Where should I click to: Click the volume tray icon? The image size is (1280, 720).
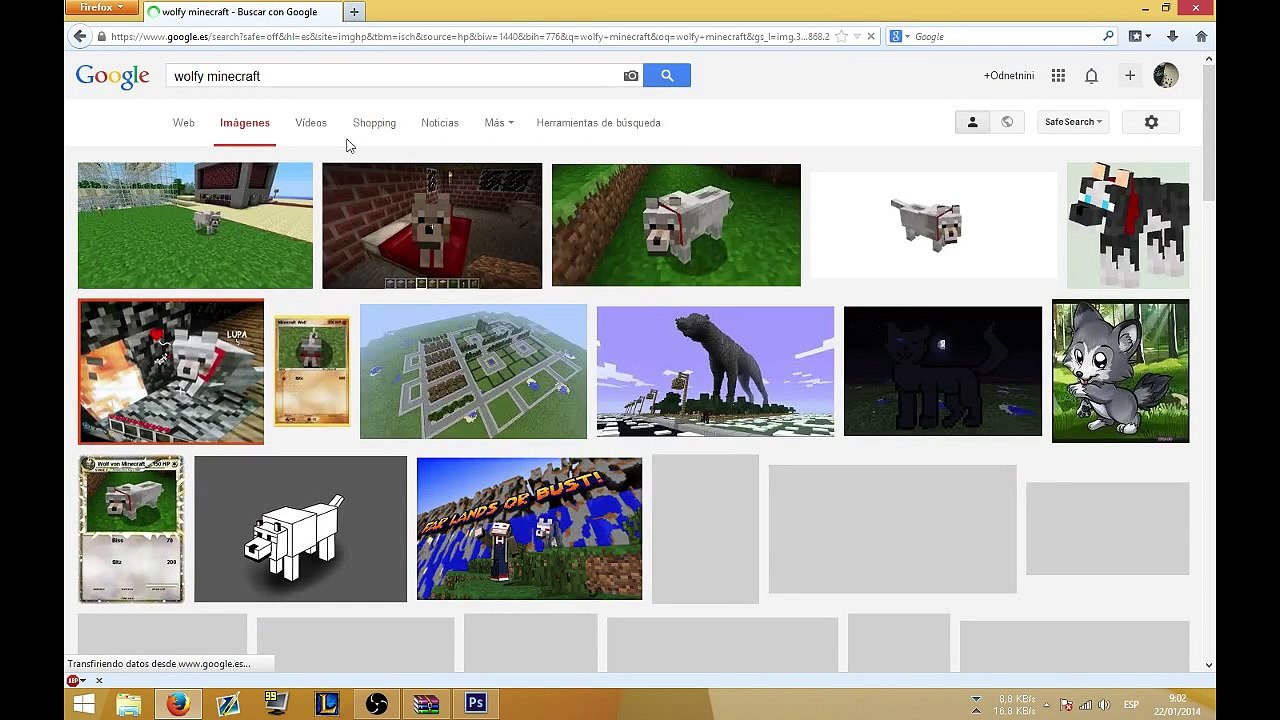pyautogui.click(x=1104, y=705)
